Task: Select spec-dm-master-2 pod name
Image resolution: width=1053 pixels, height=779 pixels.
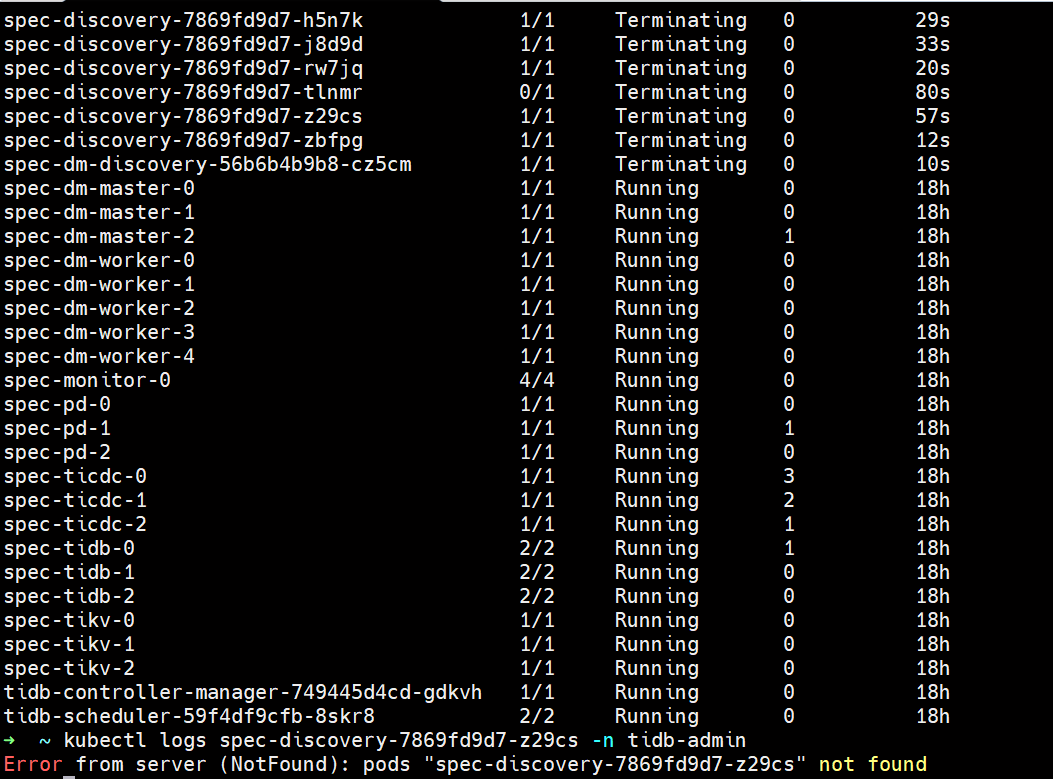Action: pos(99,237)
